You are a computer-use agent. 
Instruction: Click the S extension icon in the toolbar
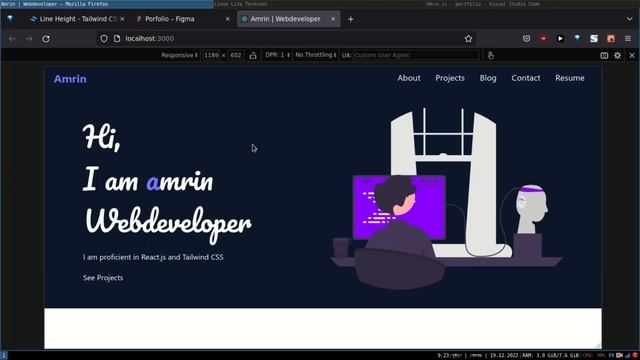594,38
